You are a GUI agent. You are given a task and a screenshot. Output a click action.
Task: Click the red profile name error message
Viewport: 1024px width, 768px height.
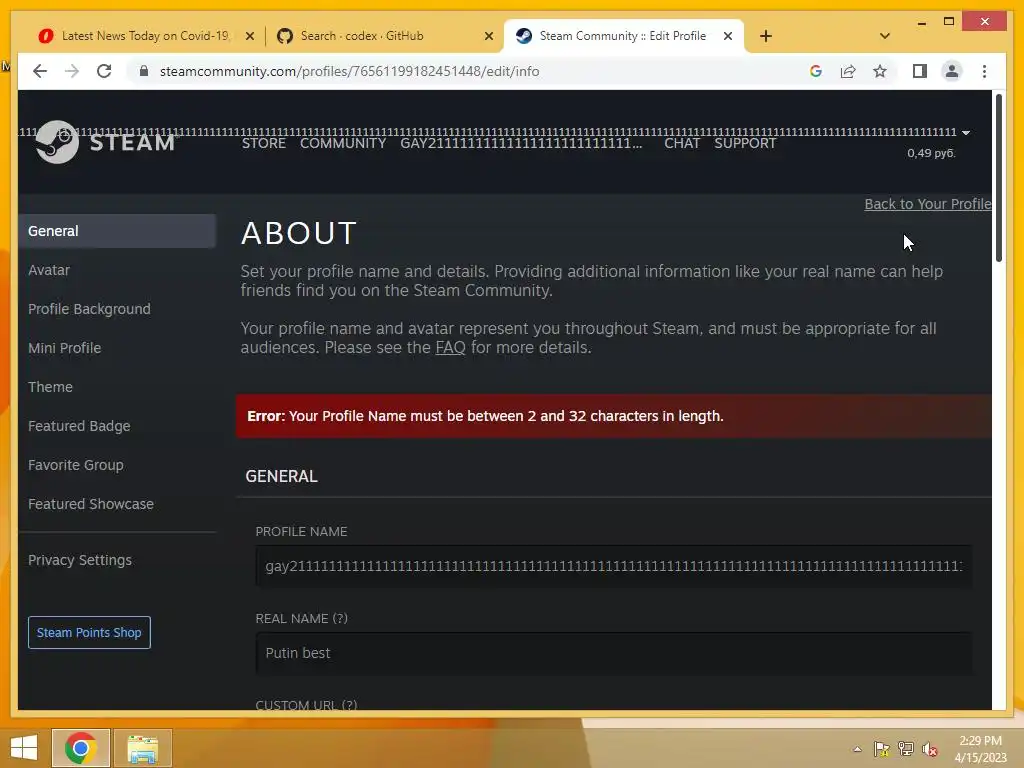613,416
